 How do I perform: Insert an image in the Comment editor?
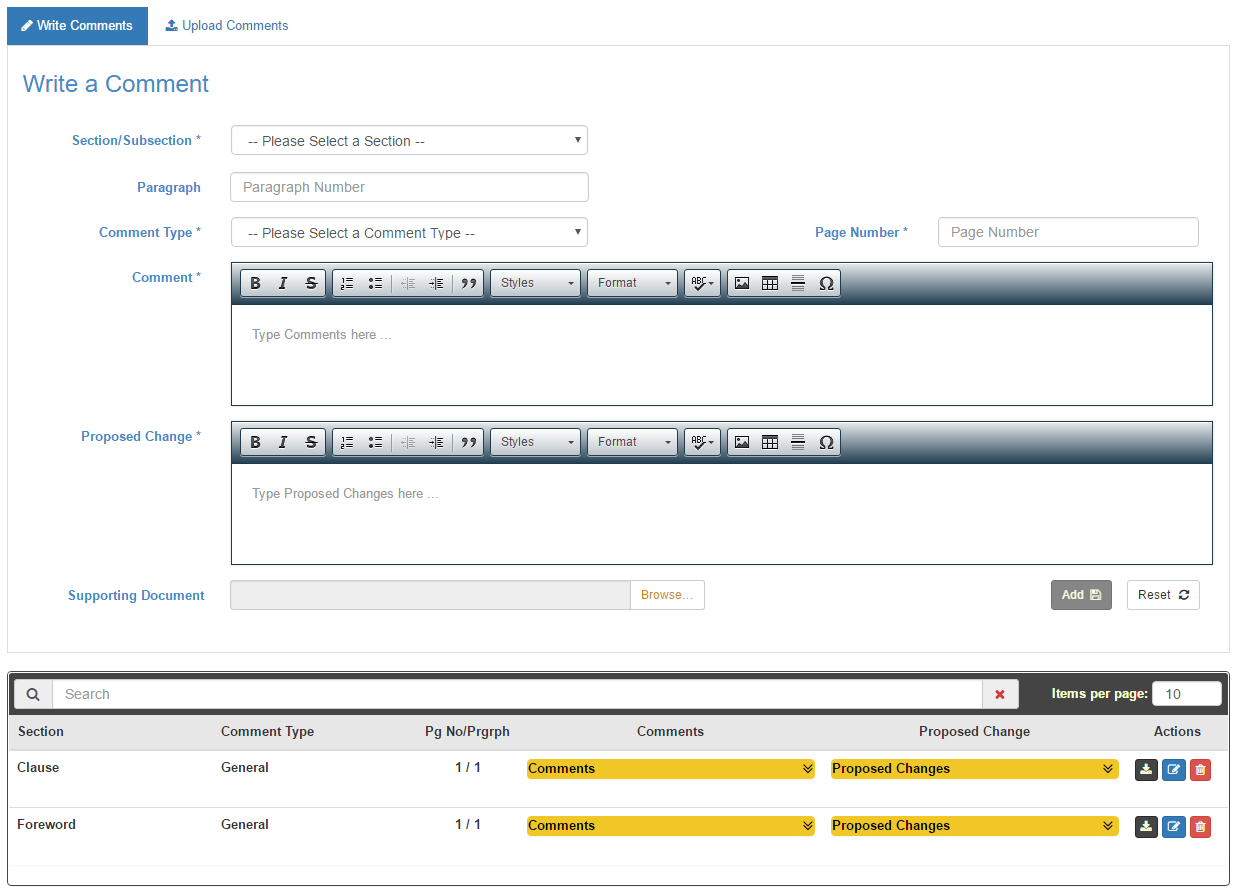click(741, 283)
